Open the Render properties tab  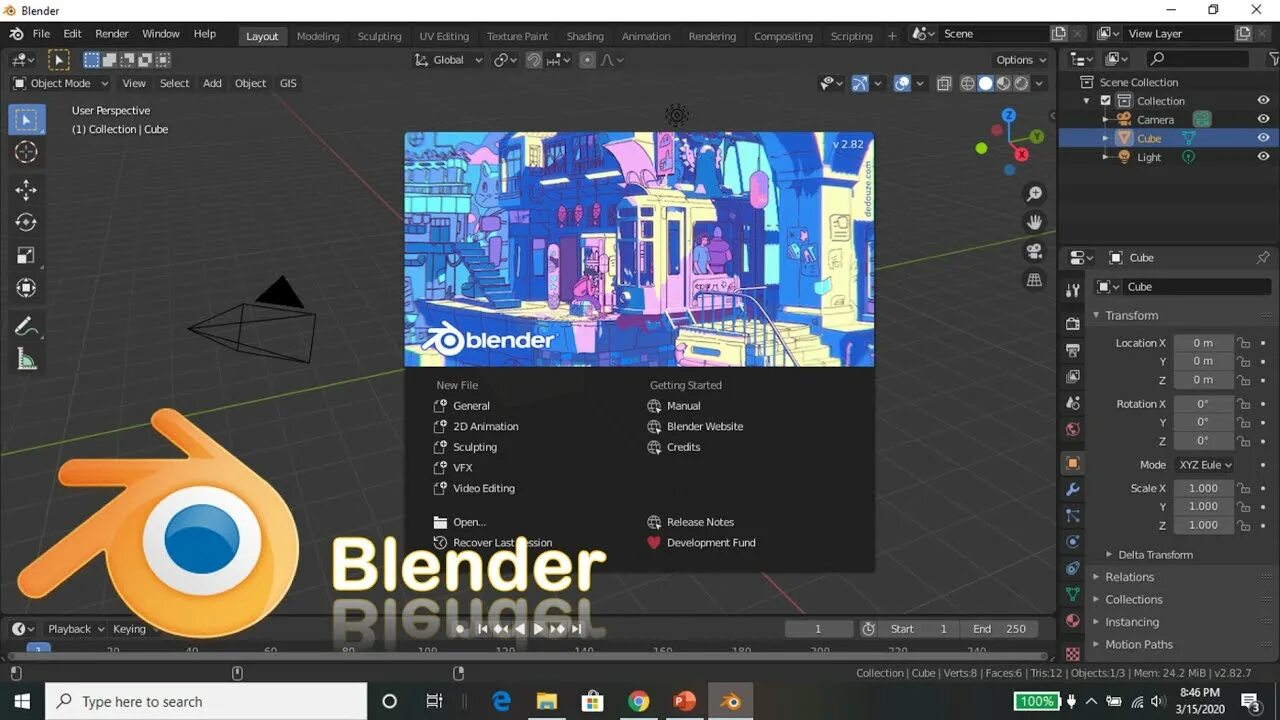[1073, 324]
